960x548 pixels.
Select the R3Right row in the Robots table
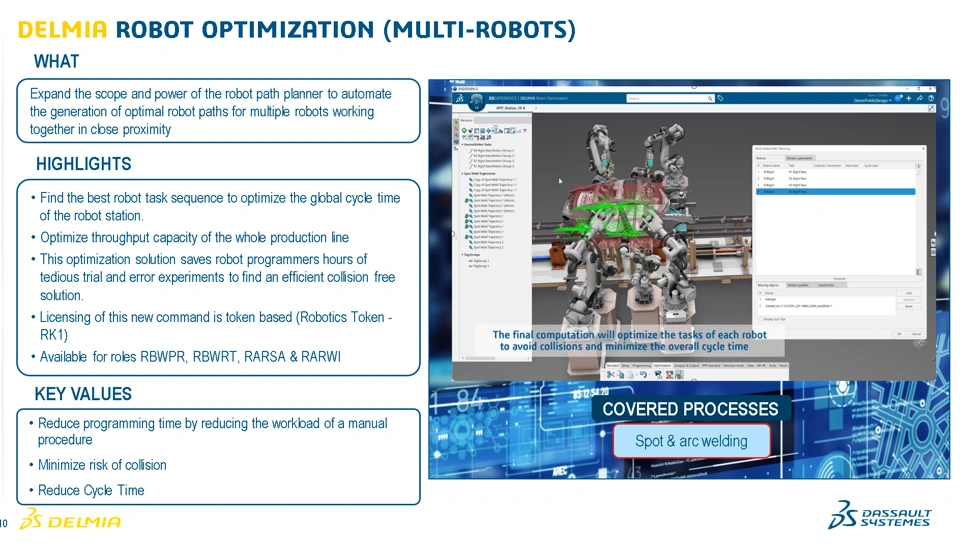tap(836, 185)
